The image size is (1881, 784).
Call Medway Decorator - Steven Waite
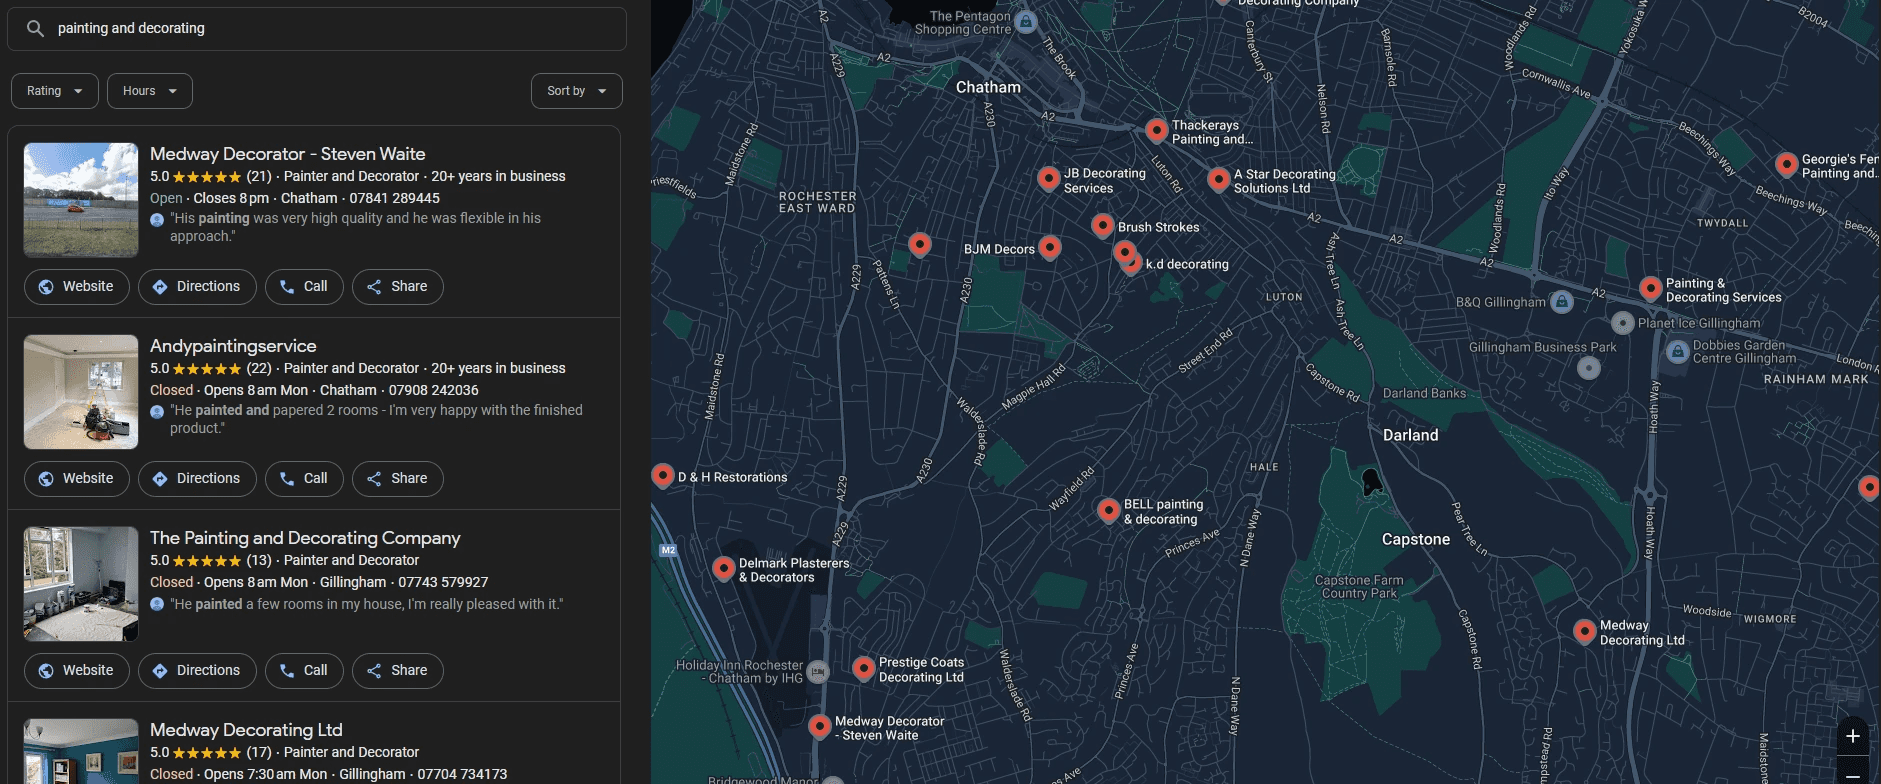click(x=304, y=287)
